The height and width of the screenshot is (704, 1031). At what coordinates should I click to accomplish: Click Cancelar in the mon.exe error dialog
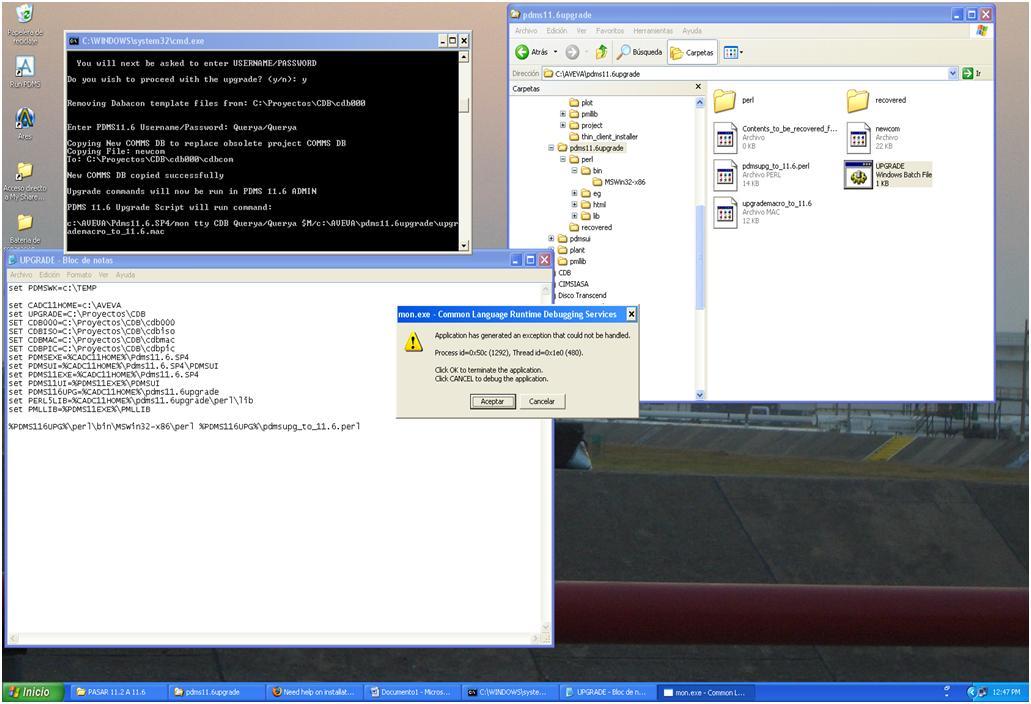pyautogui.click(x=542, y=401)
